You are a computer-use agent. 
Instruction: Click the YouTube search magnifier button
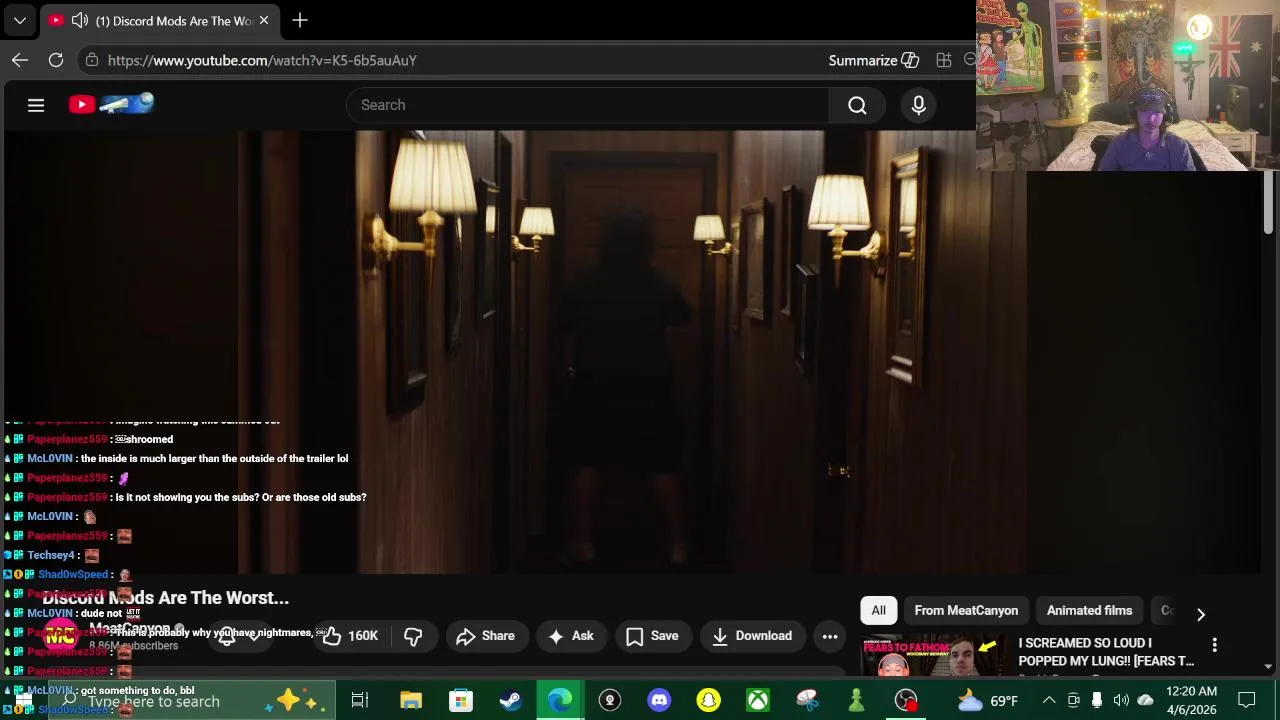[x=857, y=105]
